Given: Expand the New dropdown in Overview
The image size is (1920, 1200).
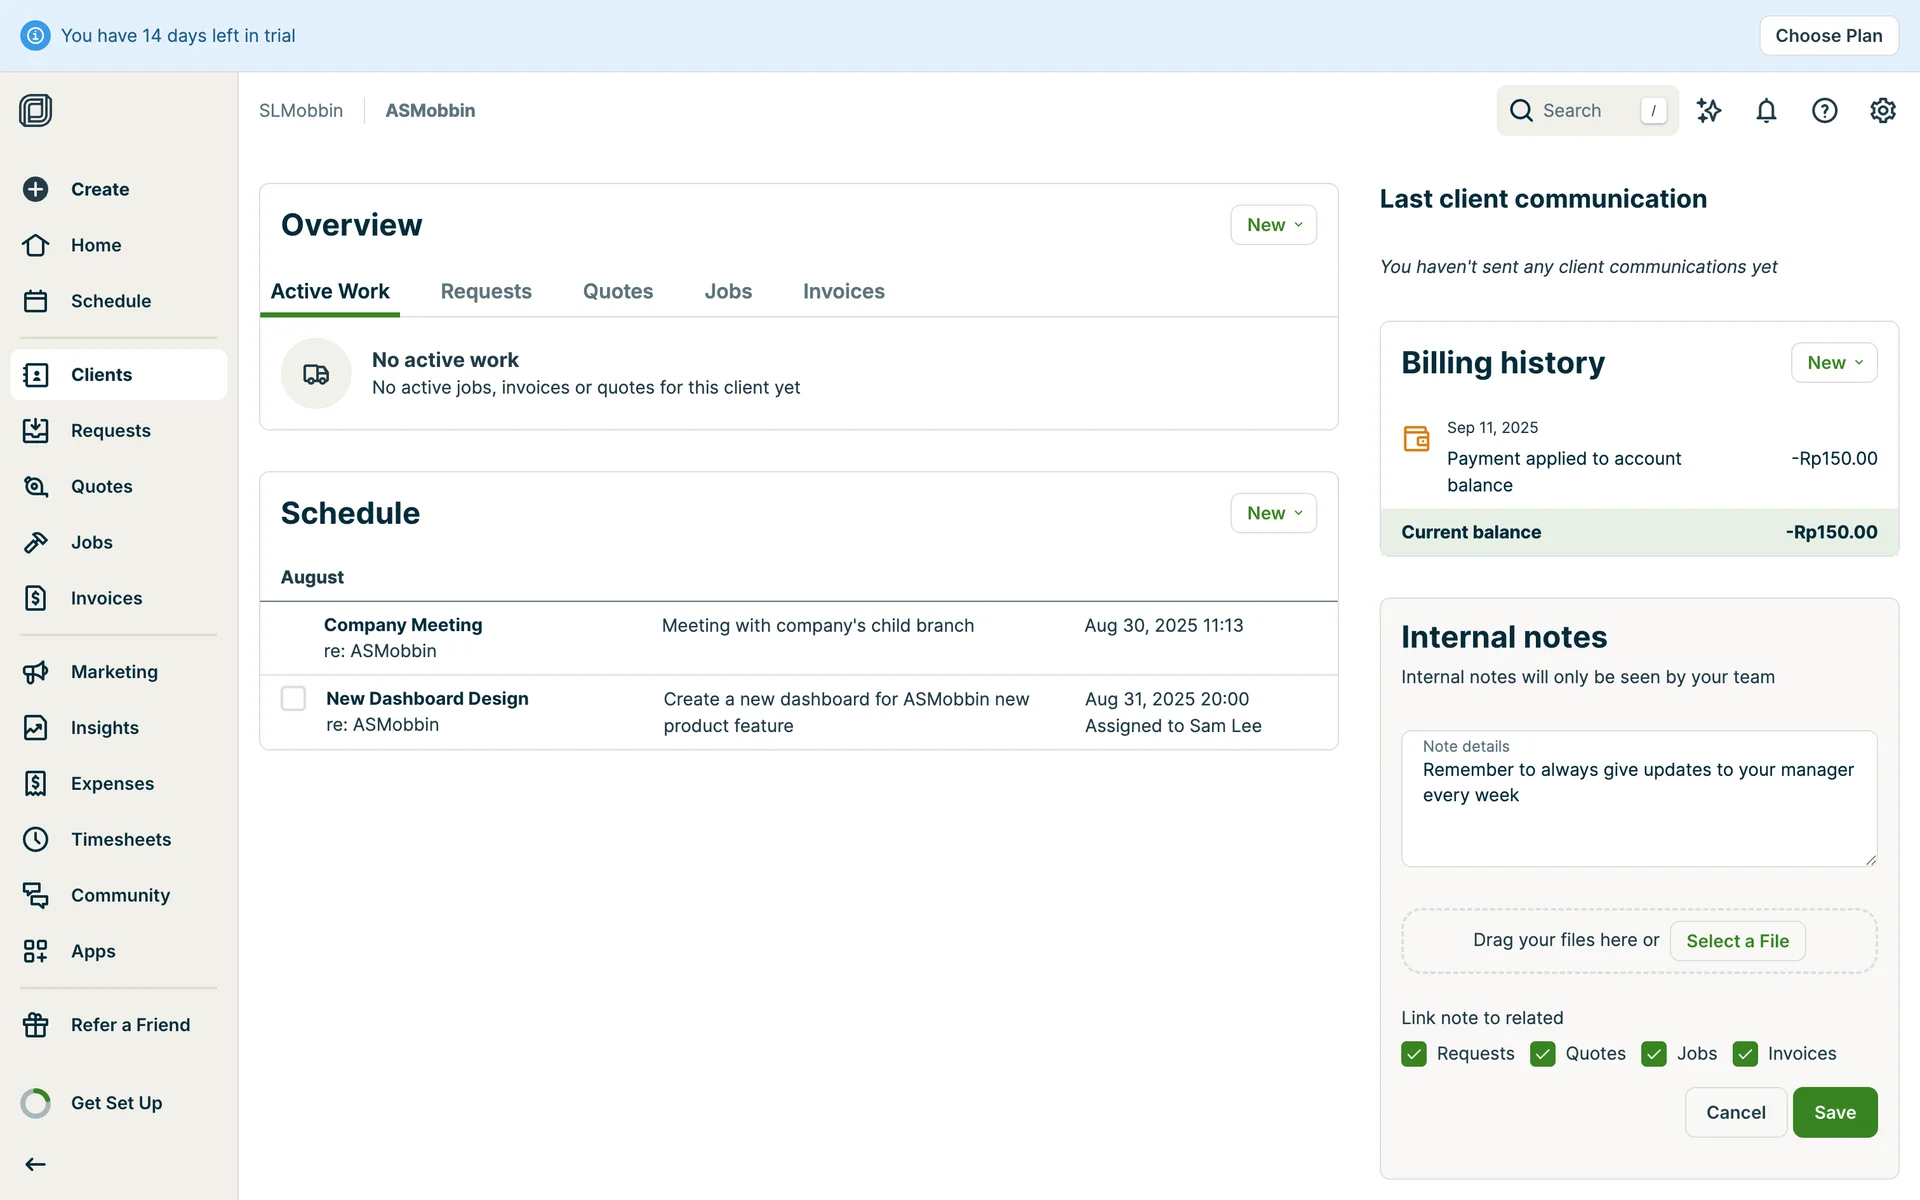Looking at the screenshot, I should click(1273, 225).
